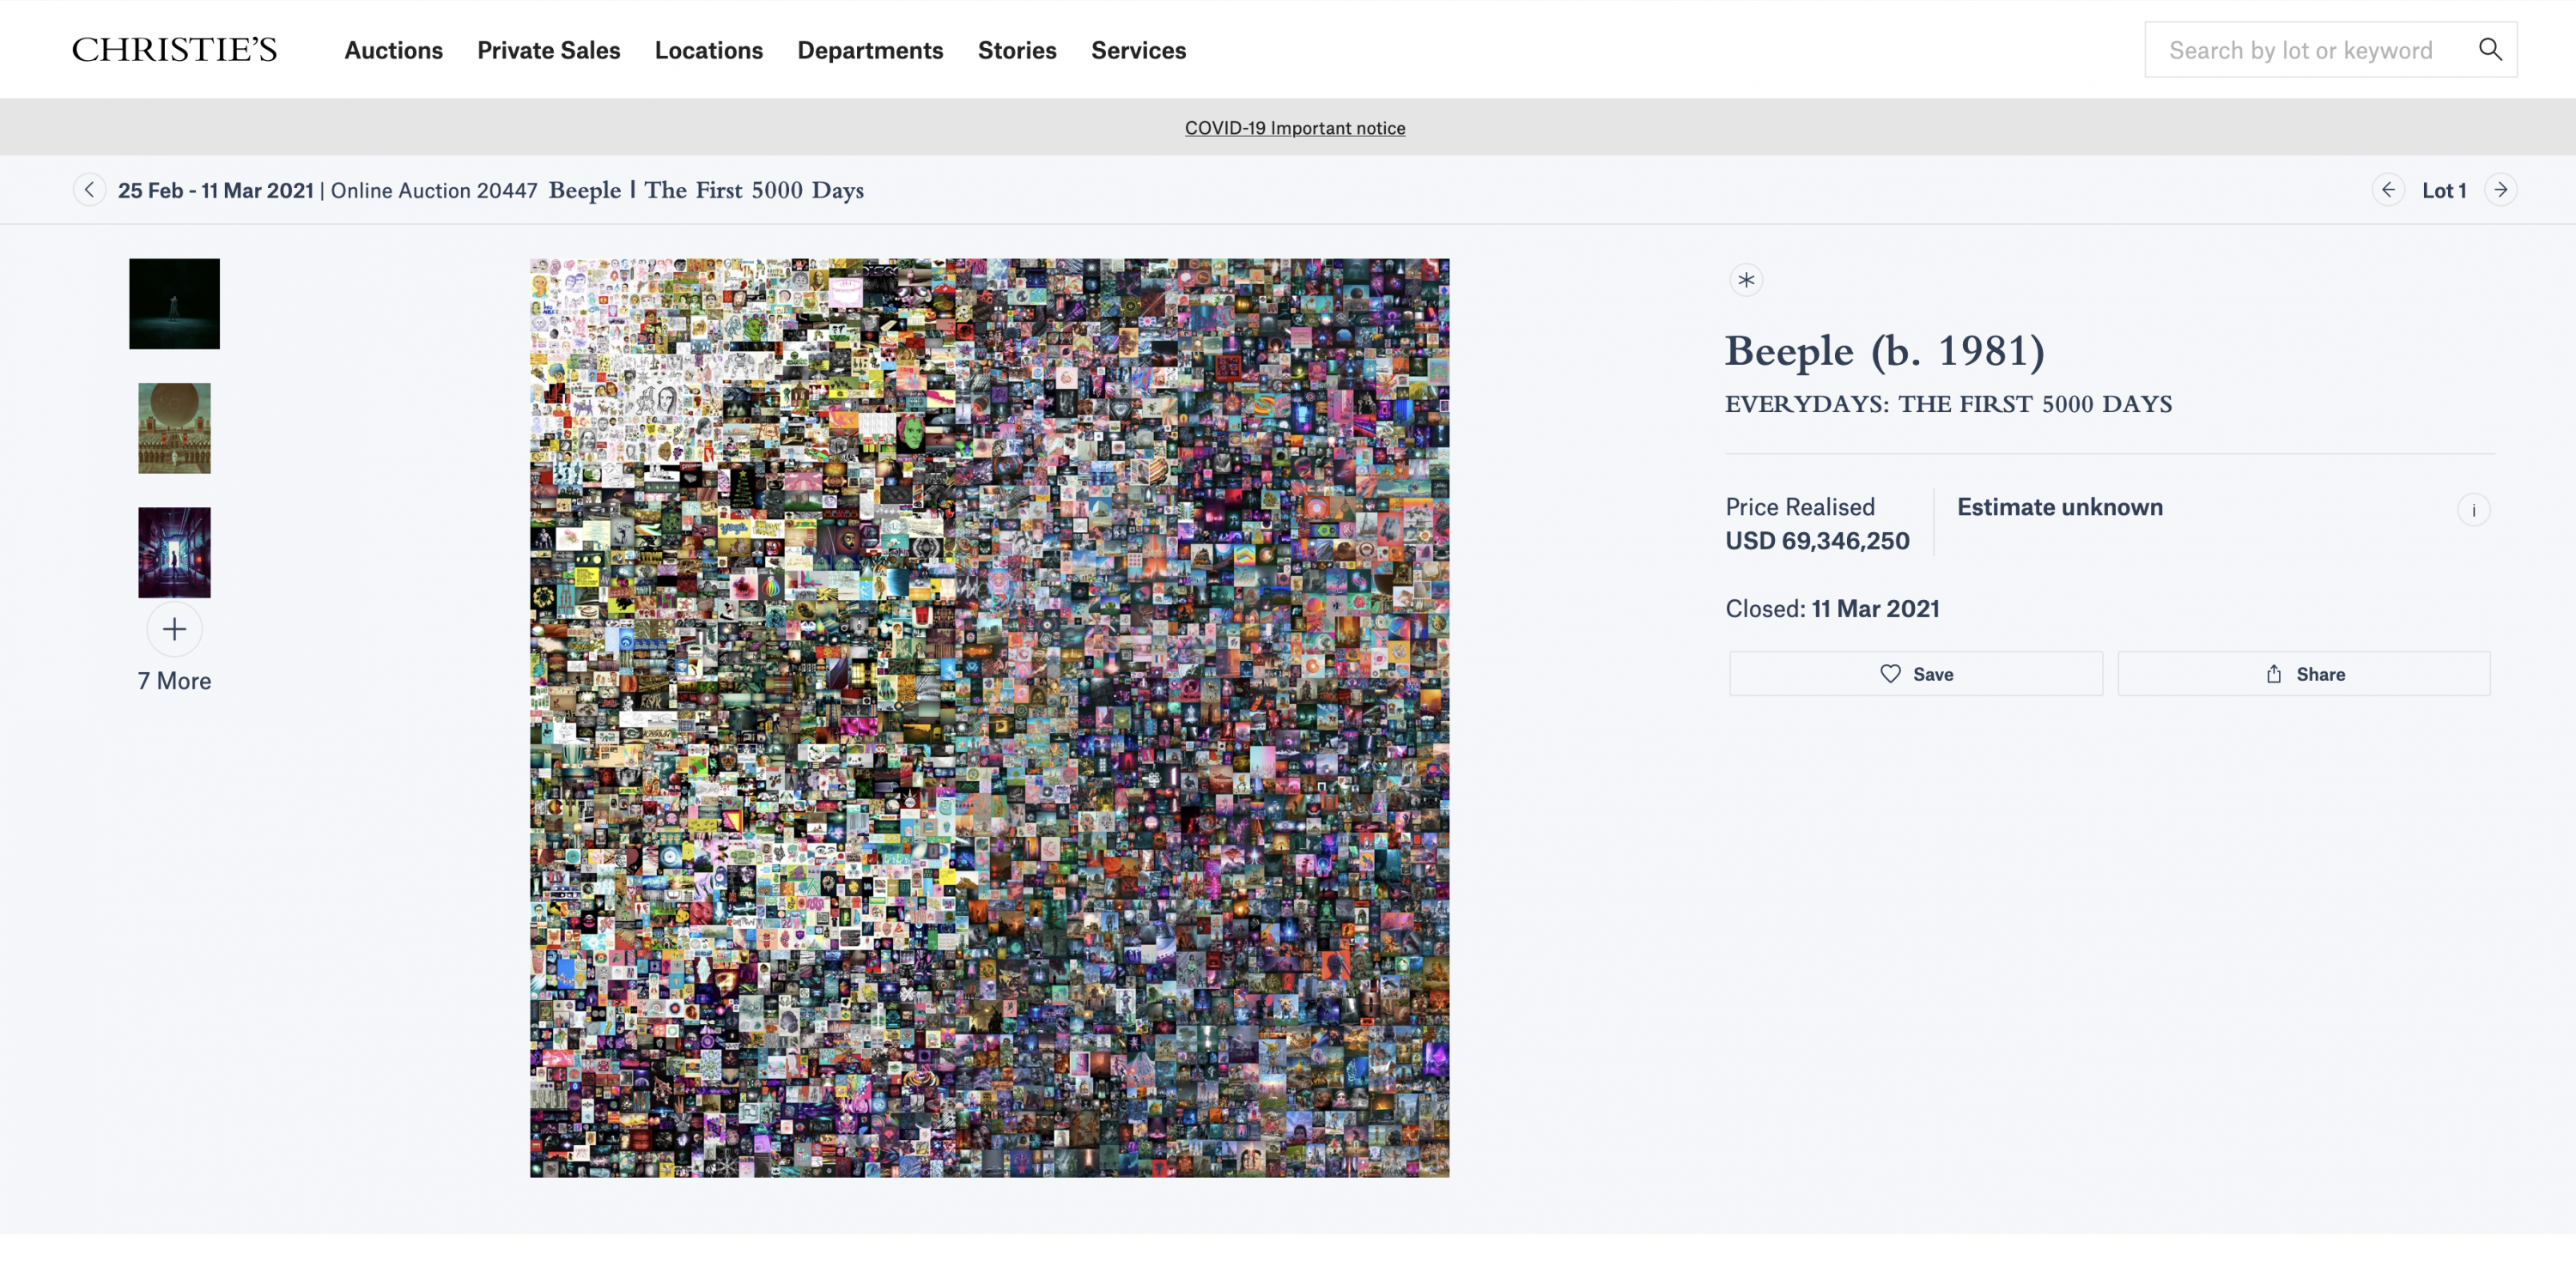Open the Locations menu
Viewport: 2576px width, 1273px height.
pyautogui.click(x=708, y=50)
